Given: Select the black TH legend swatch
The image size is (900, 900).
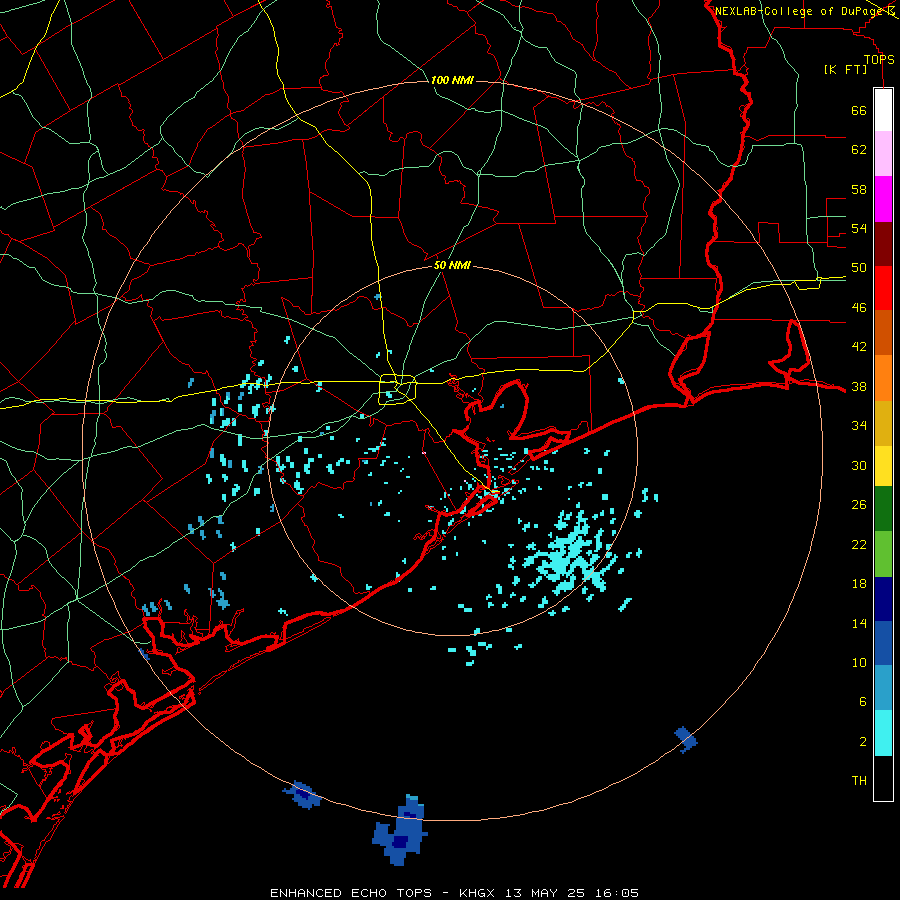Looking at the screenshot, I should point(883,778).
